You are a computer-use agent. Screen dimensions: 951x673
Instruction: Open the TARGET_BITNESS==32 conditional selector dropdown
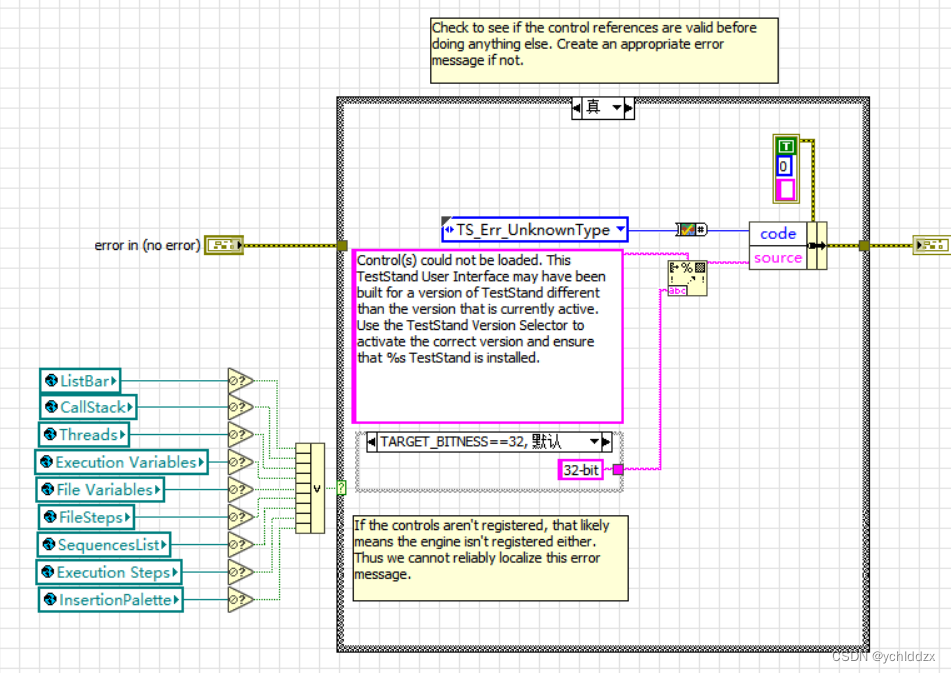(594, 441)
